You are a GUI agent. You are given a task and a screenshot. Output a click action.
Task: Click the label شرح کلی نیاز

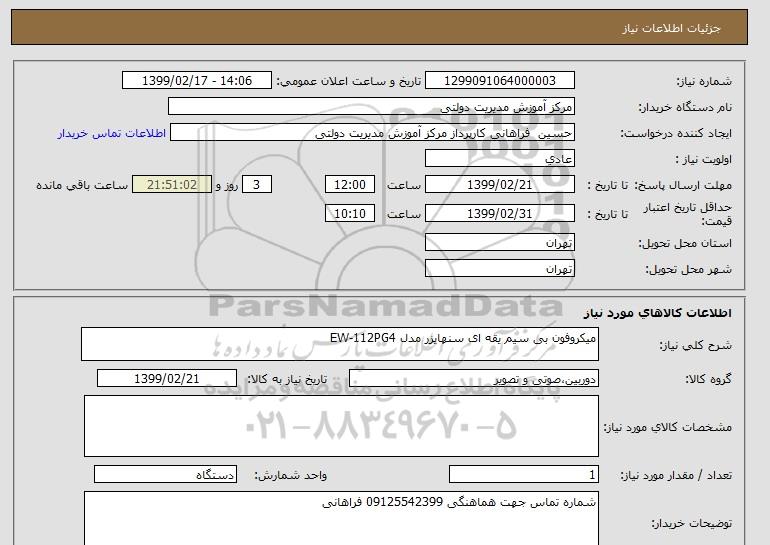pos(695,345)
